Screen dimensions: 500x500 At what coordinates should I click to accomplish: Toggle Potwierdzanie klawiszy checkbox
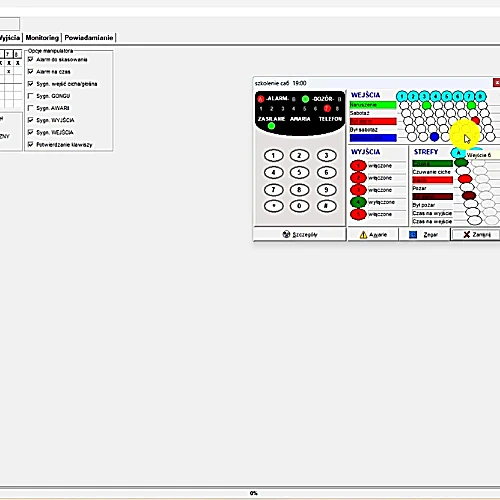(31, 144)
